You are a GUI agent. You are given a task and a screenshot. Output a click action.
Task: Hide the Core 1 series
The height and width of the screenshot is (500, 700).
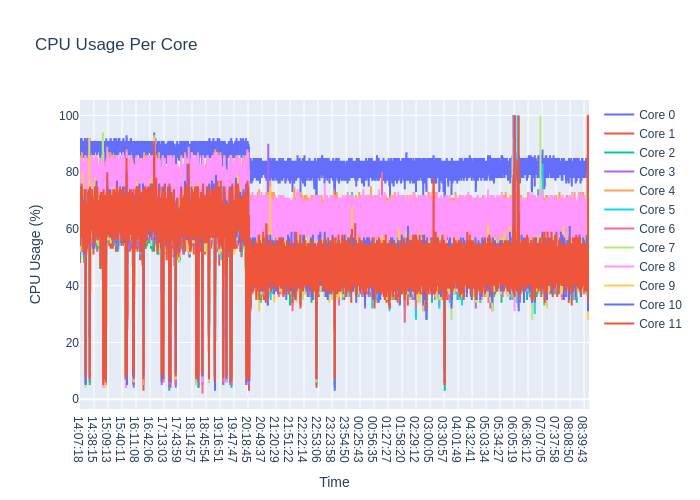point(654,134)
